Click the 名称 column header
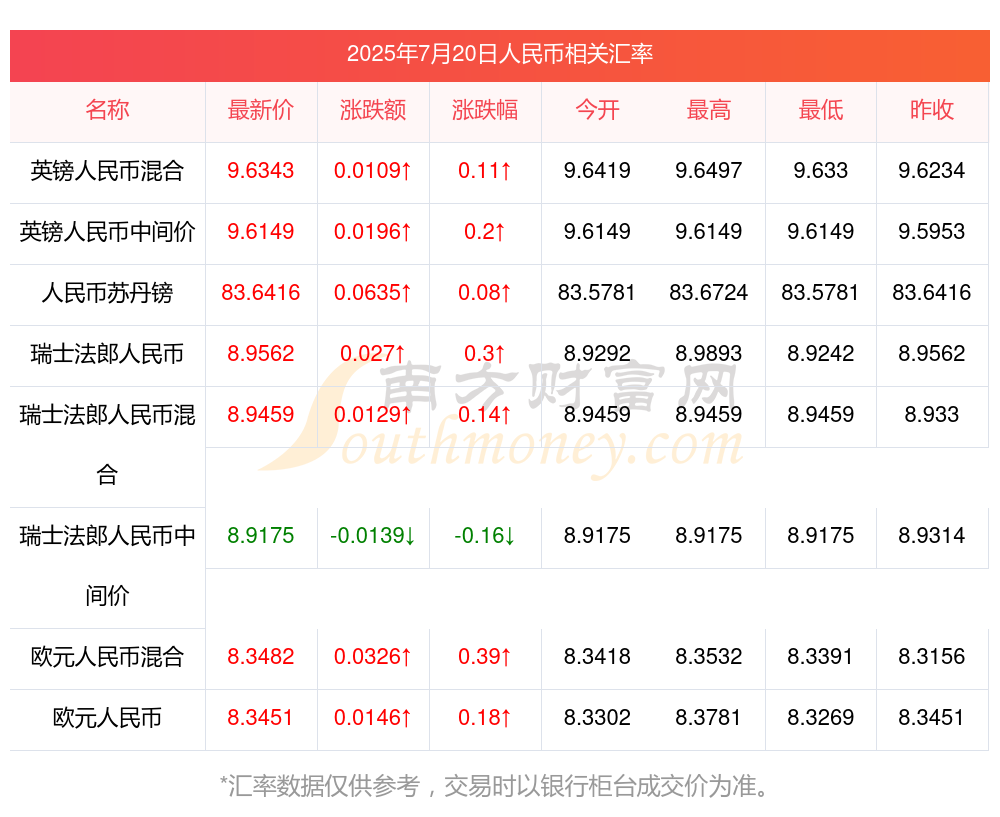The width and height of the screenshot is (1000, 817). tap(107, 110)
